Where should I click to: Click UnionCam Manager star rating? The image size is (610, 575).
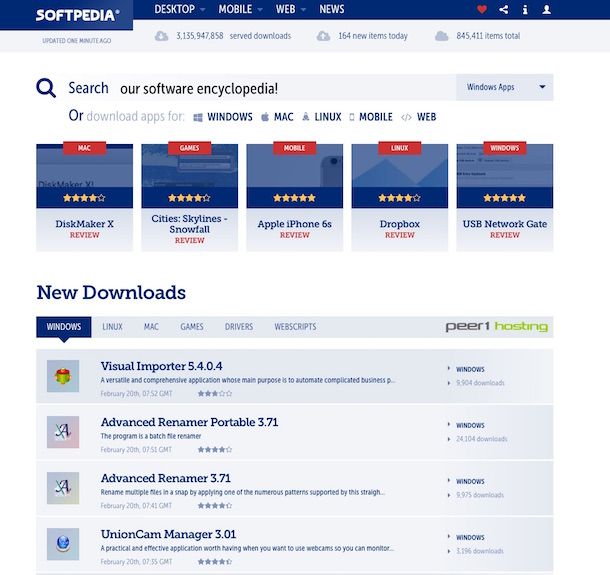[x=215, y=562]
